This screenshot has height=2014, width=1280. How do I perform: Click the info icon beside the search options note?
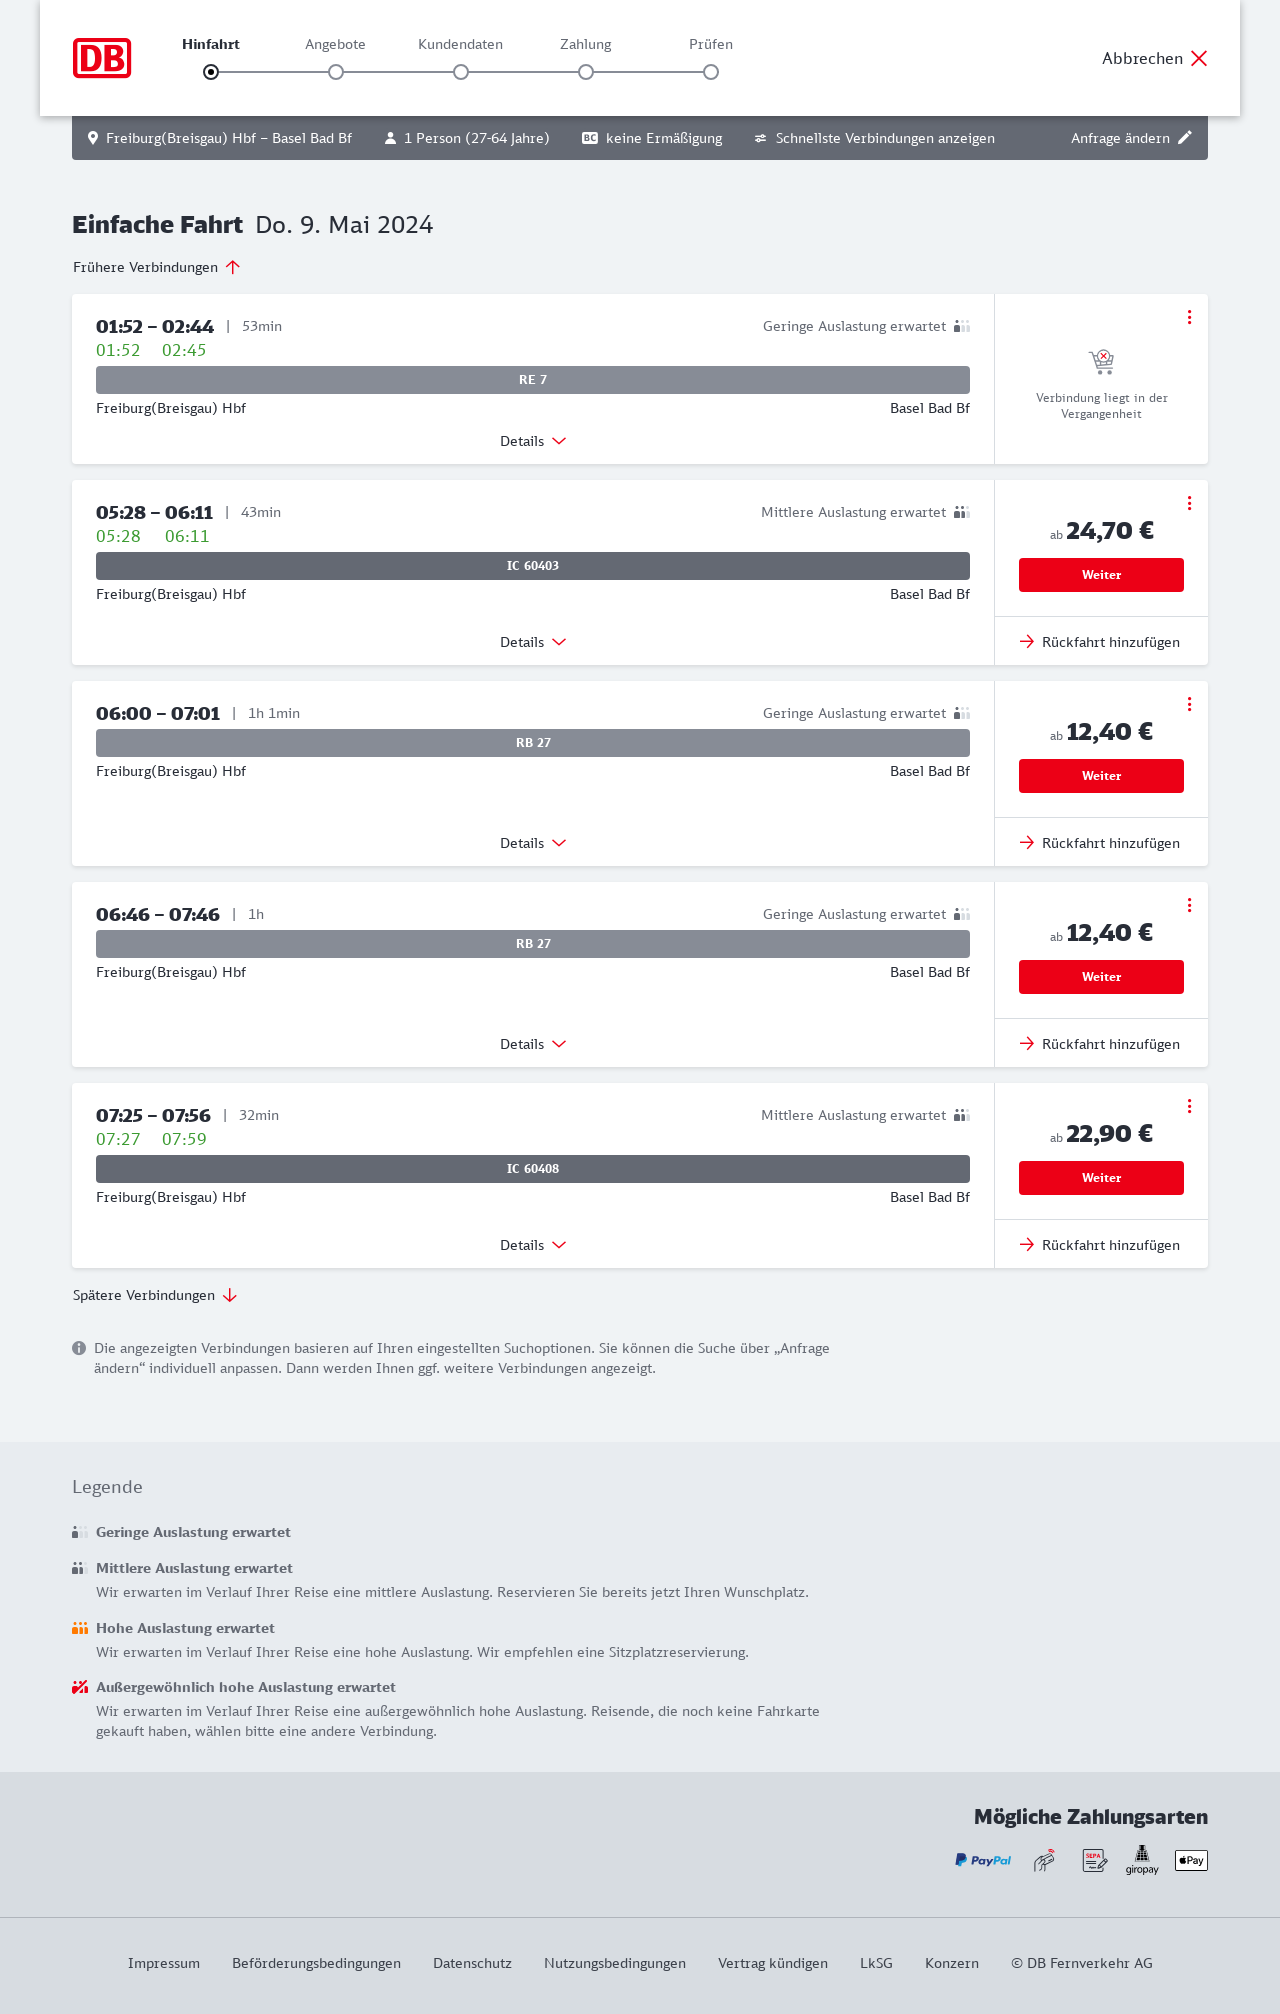79,1348
